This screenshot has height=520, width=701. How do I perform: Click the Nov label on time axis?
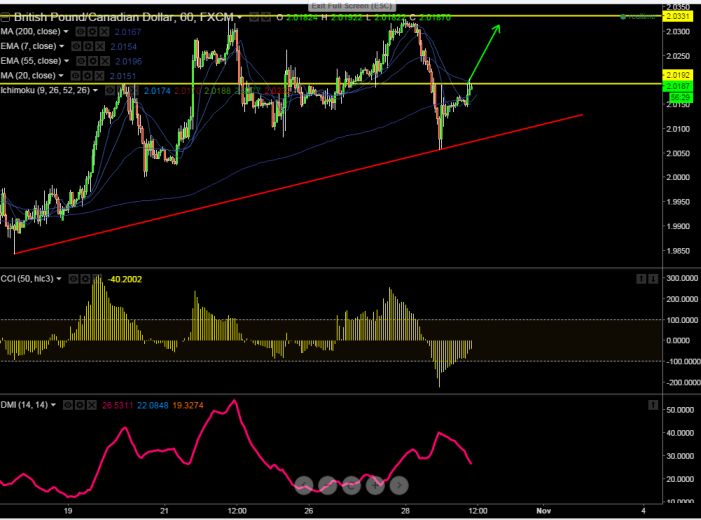(x=544, y=511)
